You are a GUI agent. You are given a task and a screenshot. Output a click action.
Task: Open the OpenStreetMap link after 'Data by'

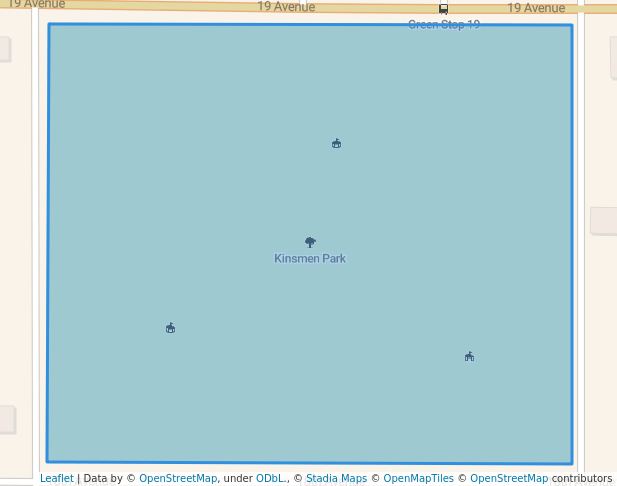coord(178,479)
